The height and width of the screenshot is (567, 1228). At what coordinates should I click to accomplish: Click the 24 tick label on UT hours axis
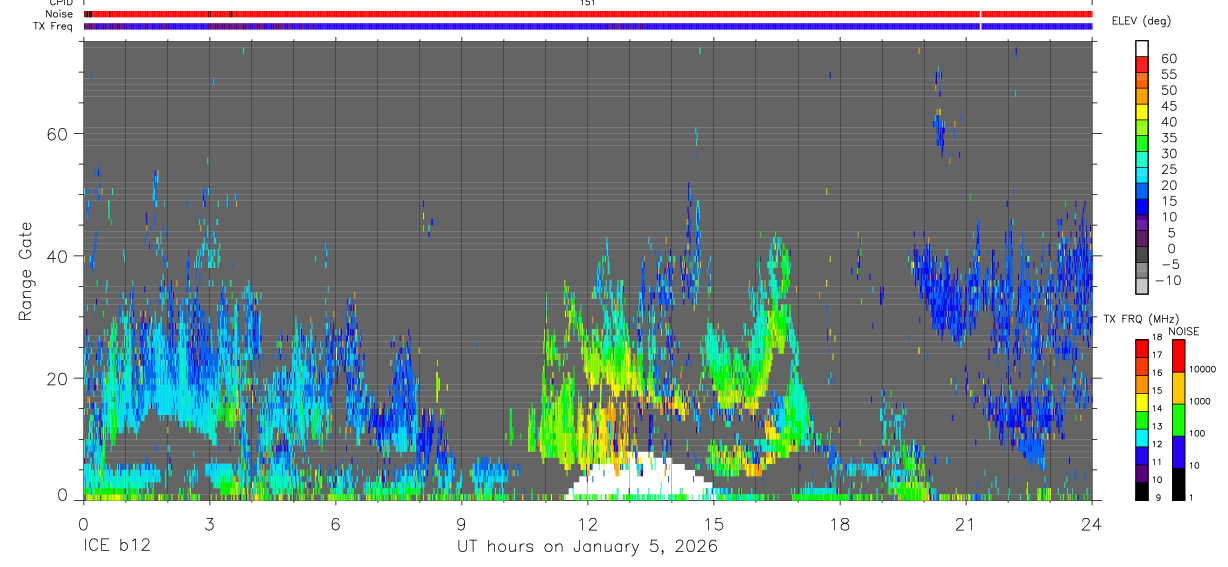click(x=1091, y=523)
